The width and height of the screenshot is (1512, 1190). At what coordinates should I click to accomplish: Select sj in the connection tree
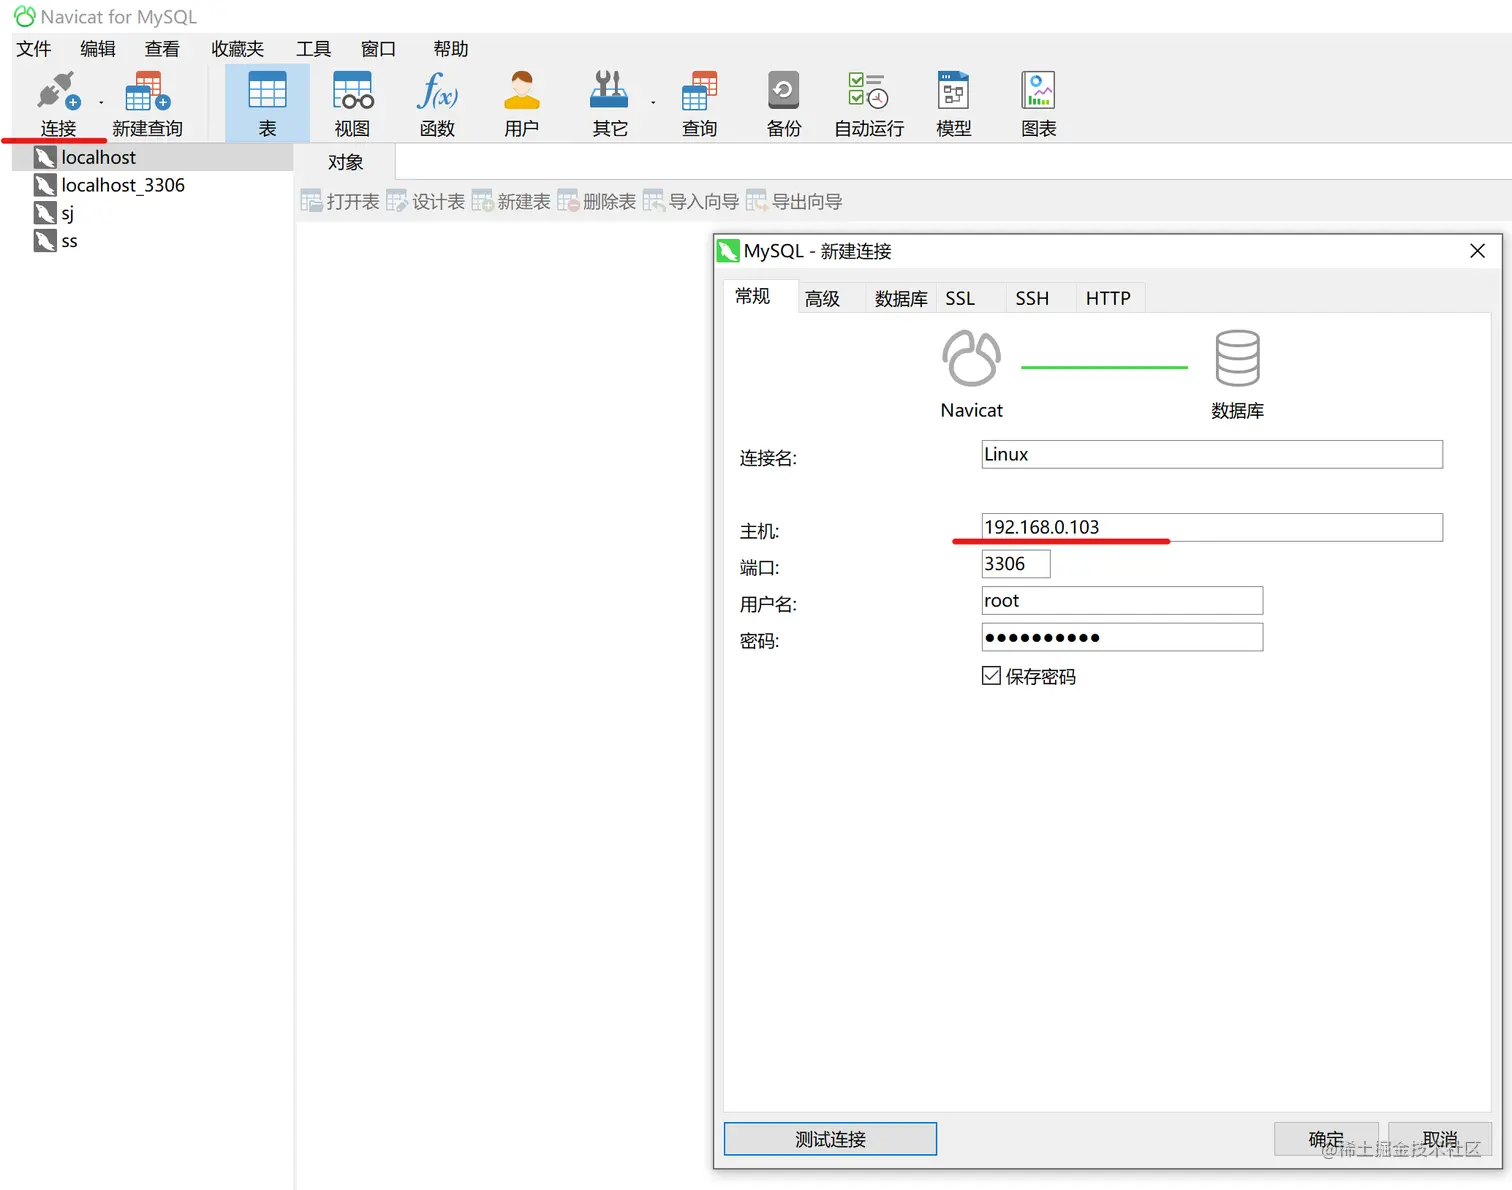click(x=67, y=213)
